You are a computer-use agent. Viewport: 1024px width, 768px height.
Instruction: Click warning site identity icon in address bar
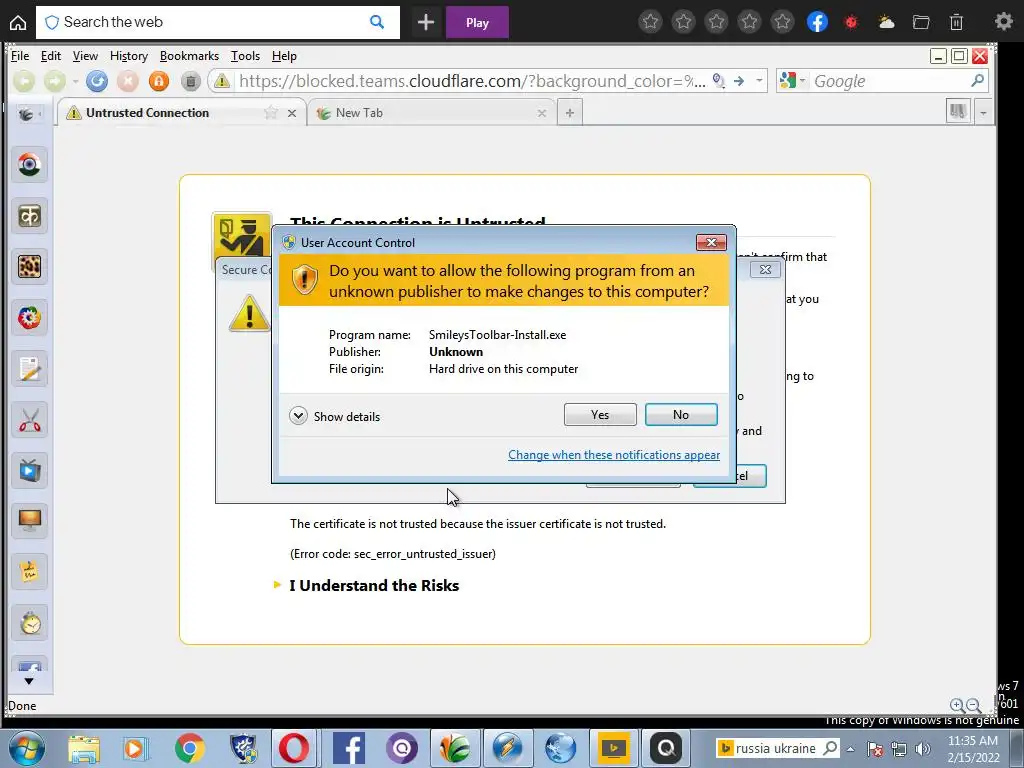[x=222, y=81]
